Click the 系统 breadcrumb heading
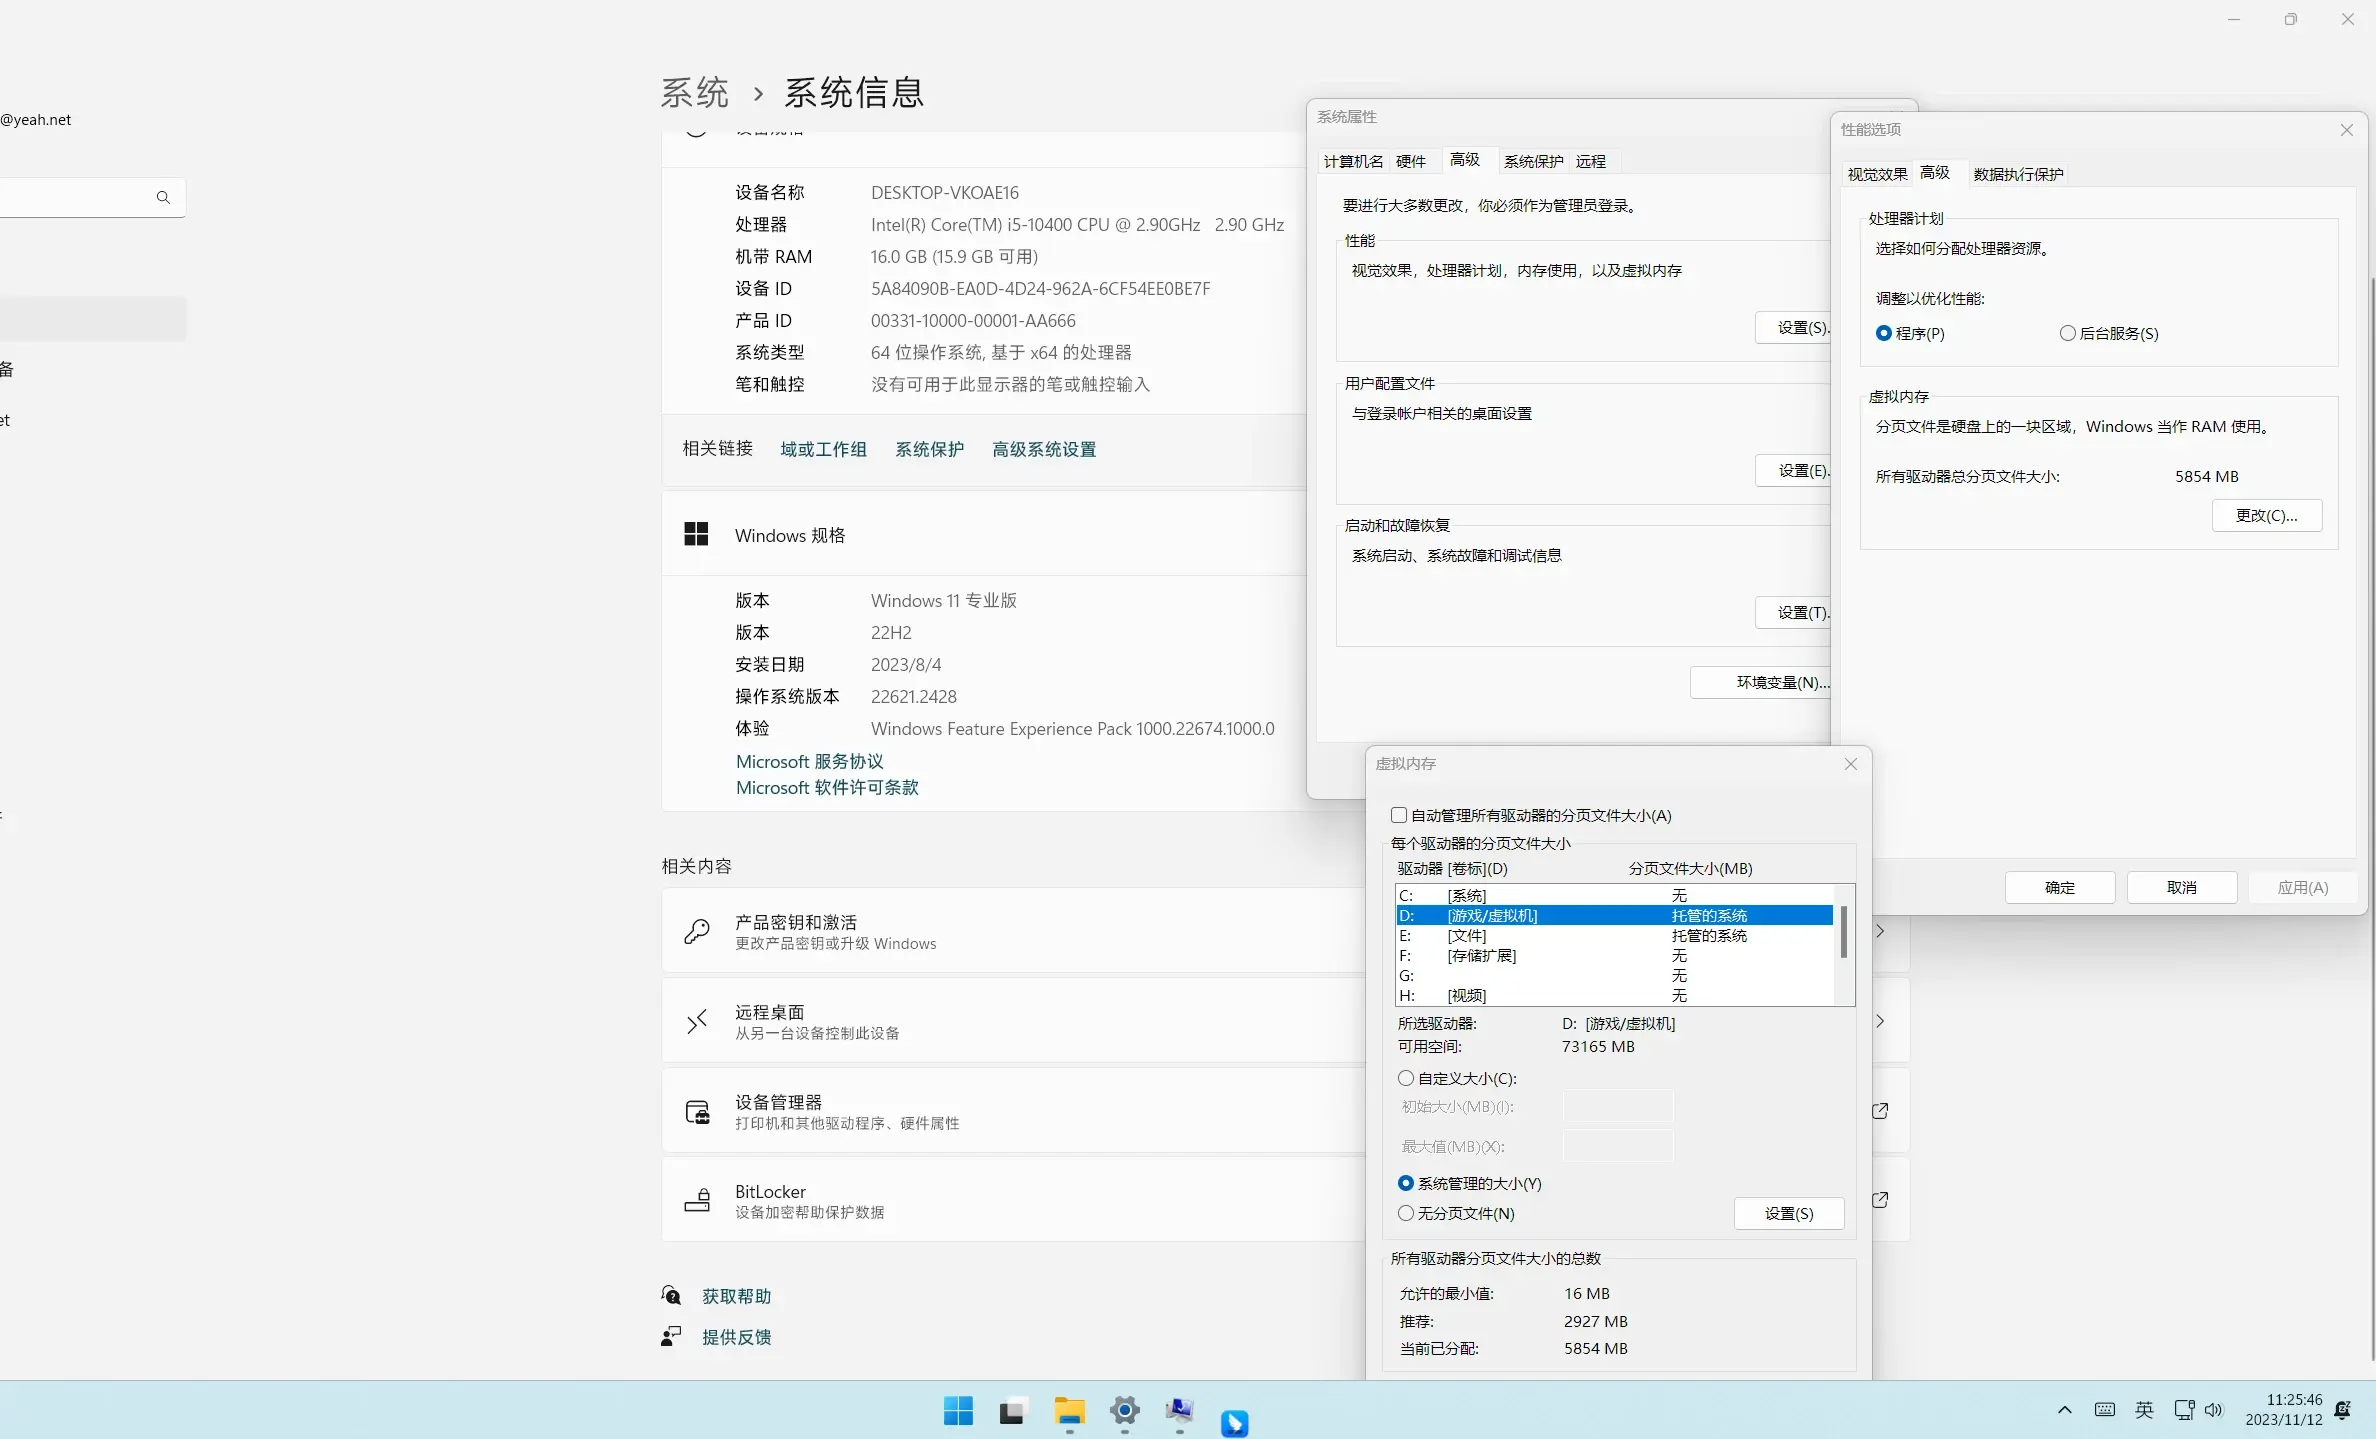 tap(695, 93)
